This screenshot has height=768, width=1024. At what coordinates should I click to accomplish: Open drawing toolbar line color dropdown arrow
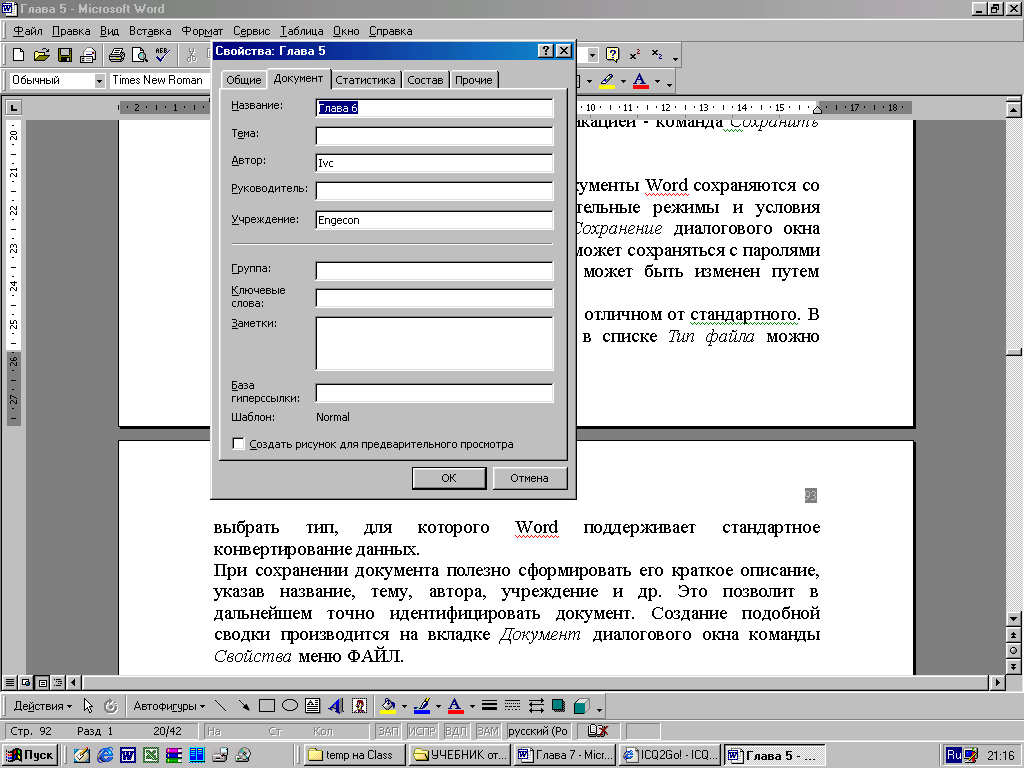[438, 706]
